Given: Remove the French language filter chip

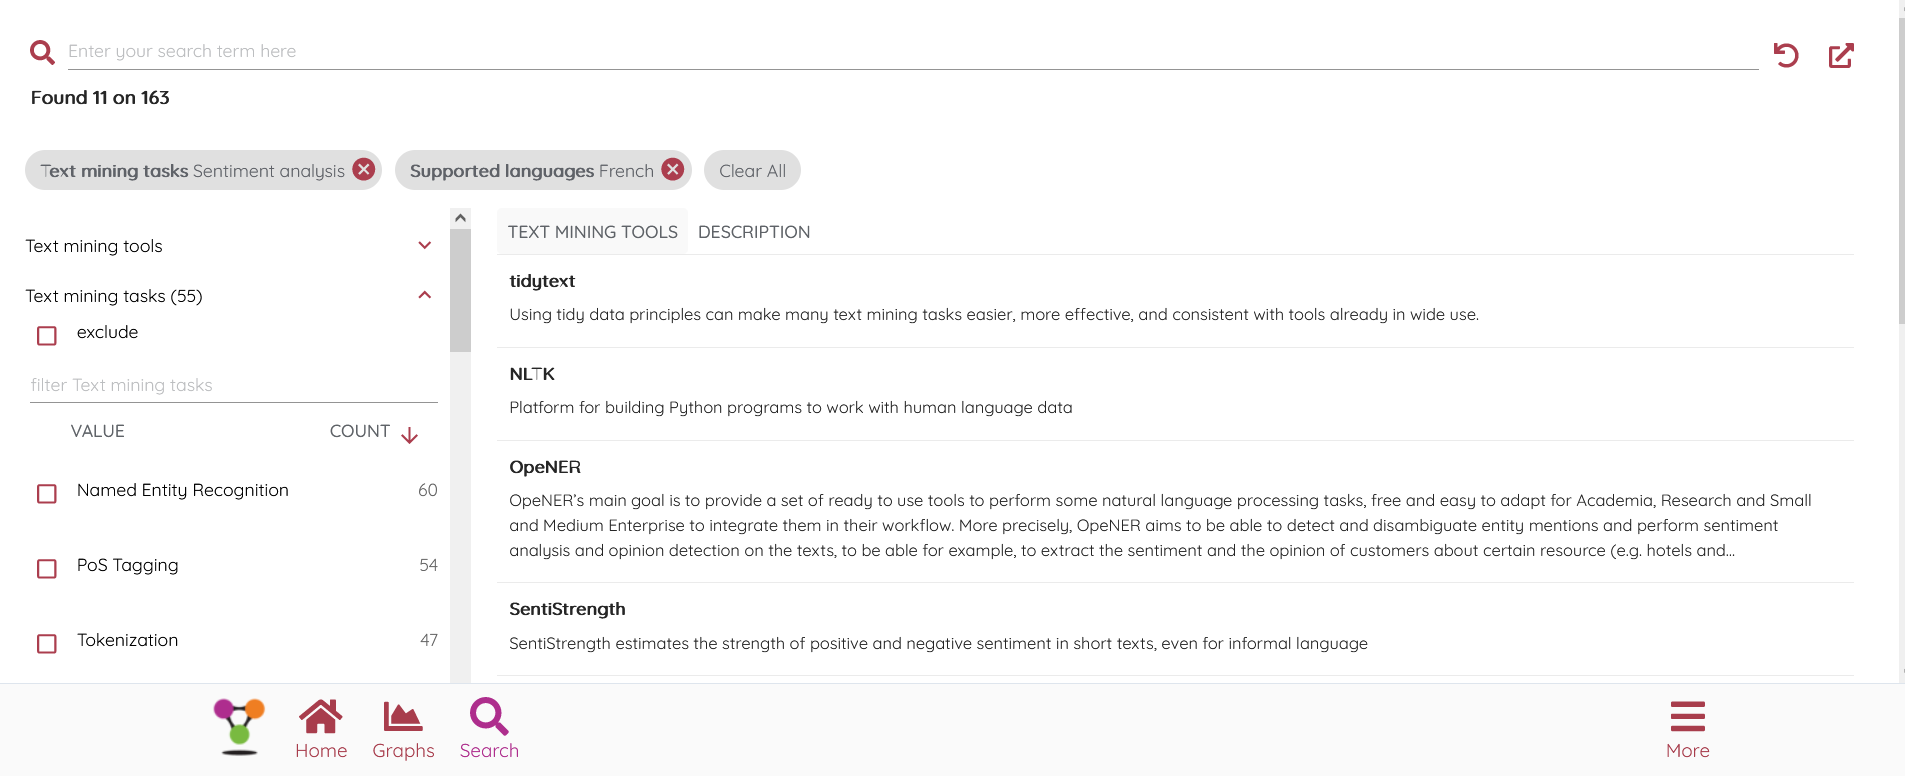Looking at the screenshot, I should tap(673, 170).
